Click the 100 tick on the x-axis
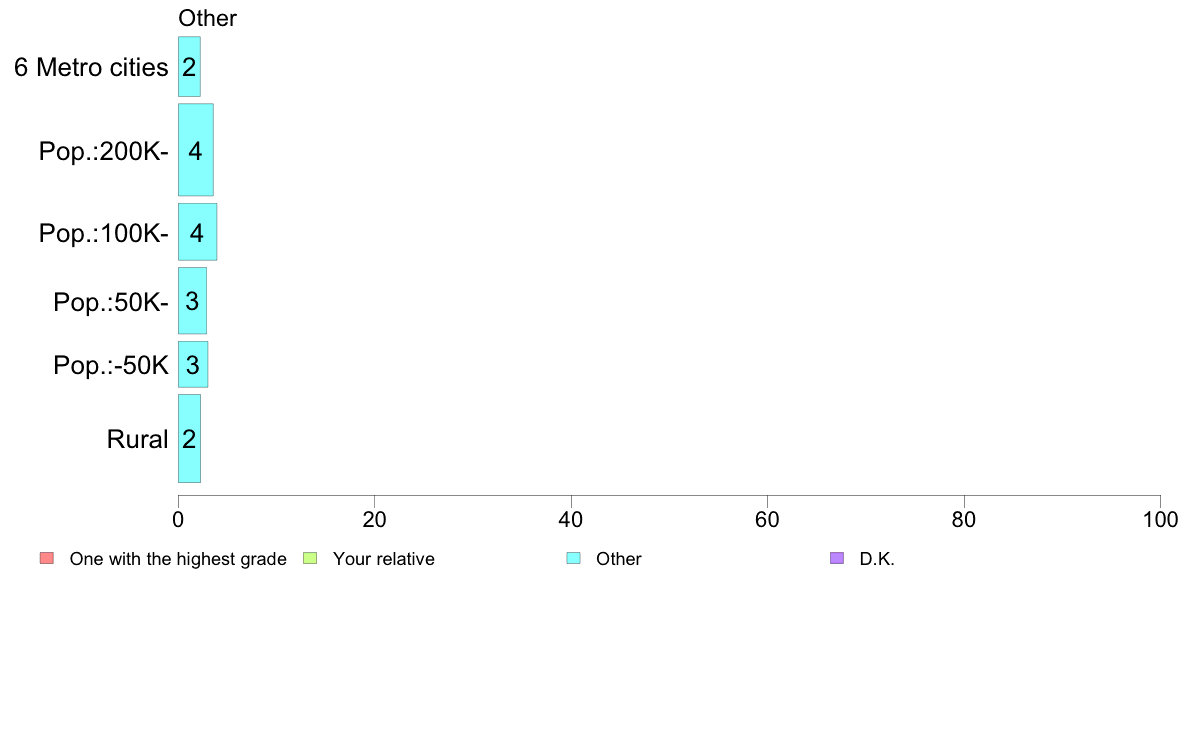The width and height of the screenshot is (1188, 736). coord(1160,519)
